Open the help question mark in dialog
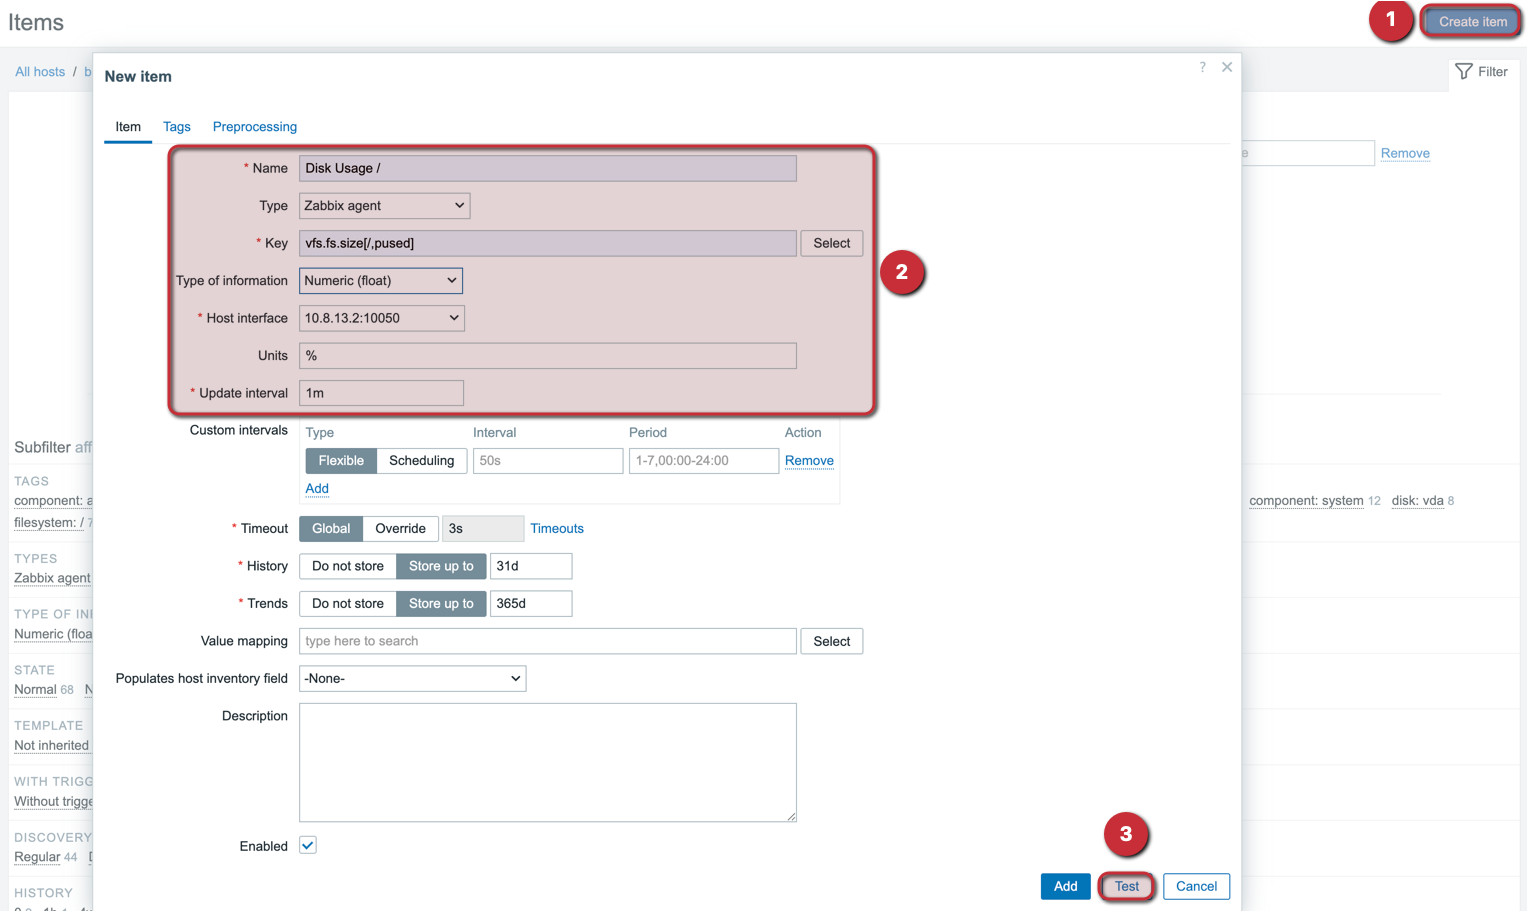Image resolution: width=1527 pixels, height=911 pixels. tap(1202, 67)
